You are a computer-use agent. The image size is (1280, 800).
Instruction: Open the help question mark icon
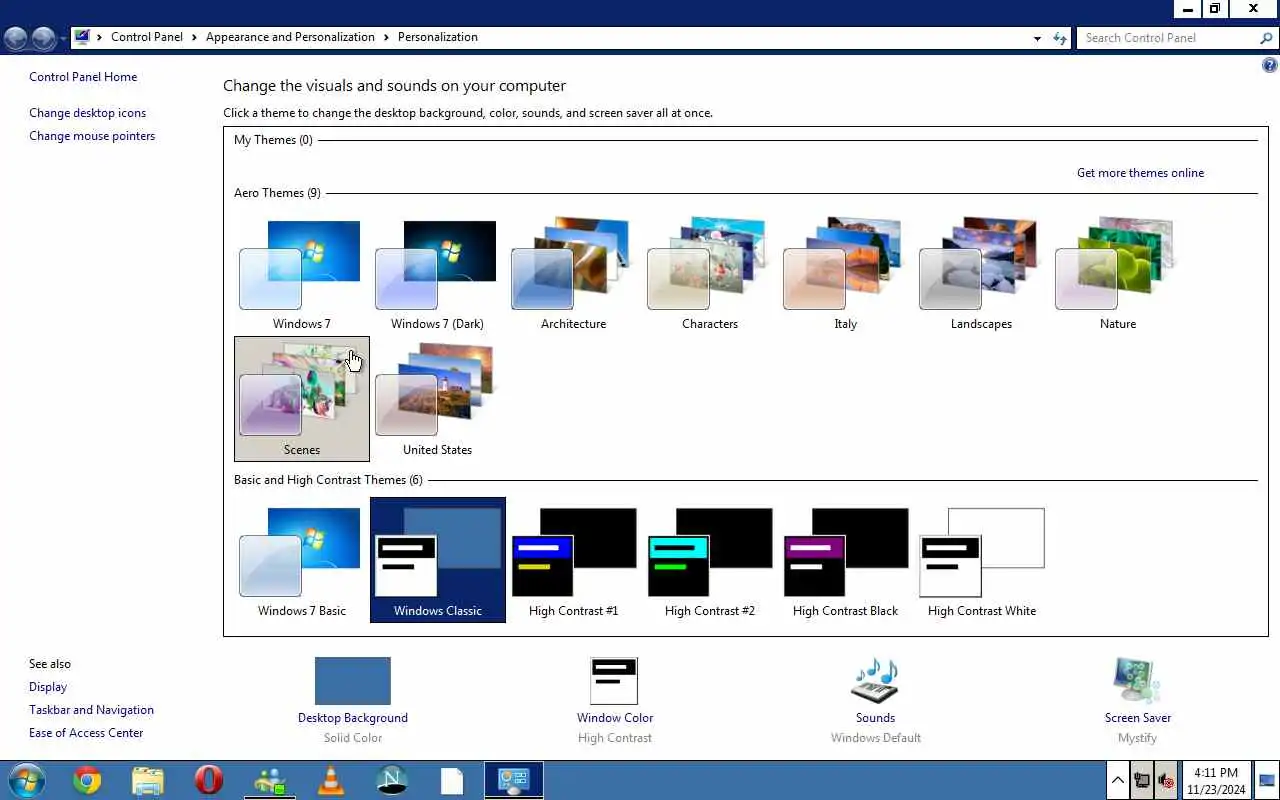[x=1270, y=65]
